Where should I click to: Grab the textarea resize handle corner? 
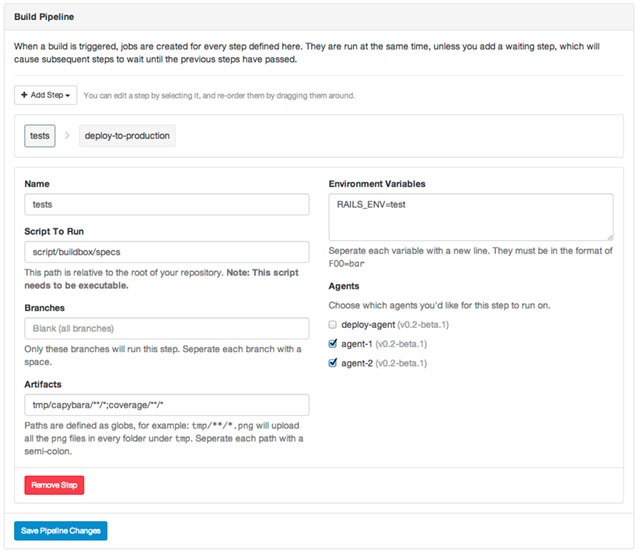tap(610, 237)
